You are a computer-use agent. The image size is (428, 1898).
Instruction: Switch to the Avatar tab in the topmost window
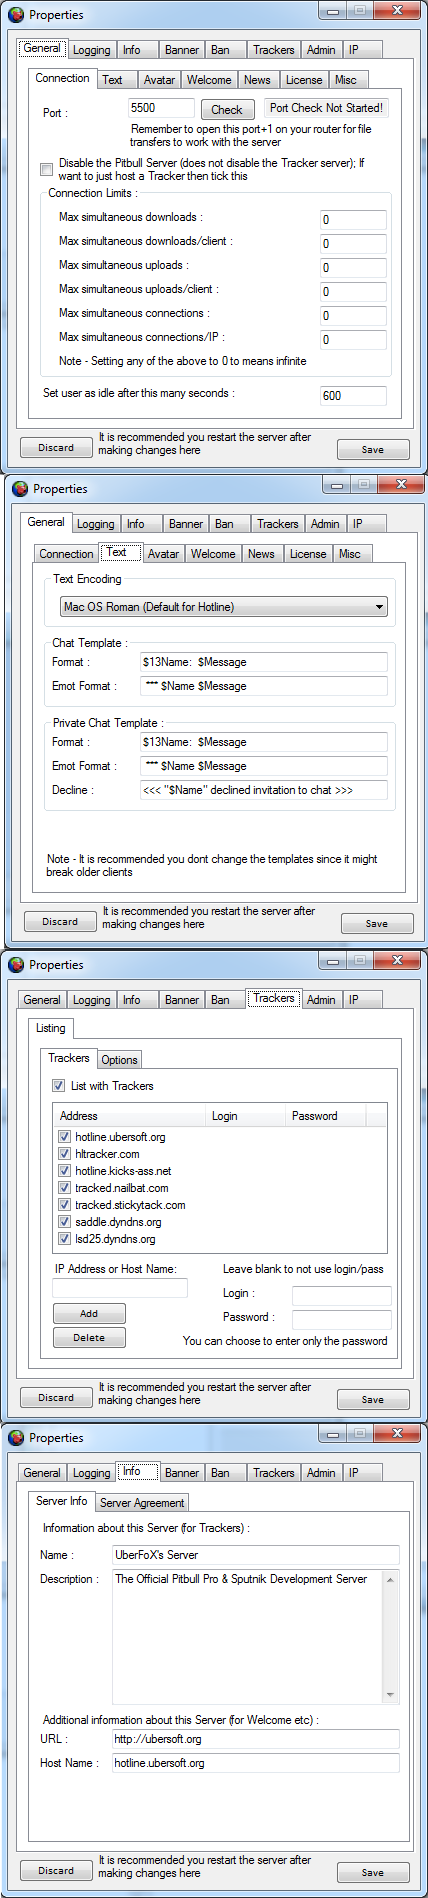(159, 80)
